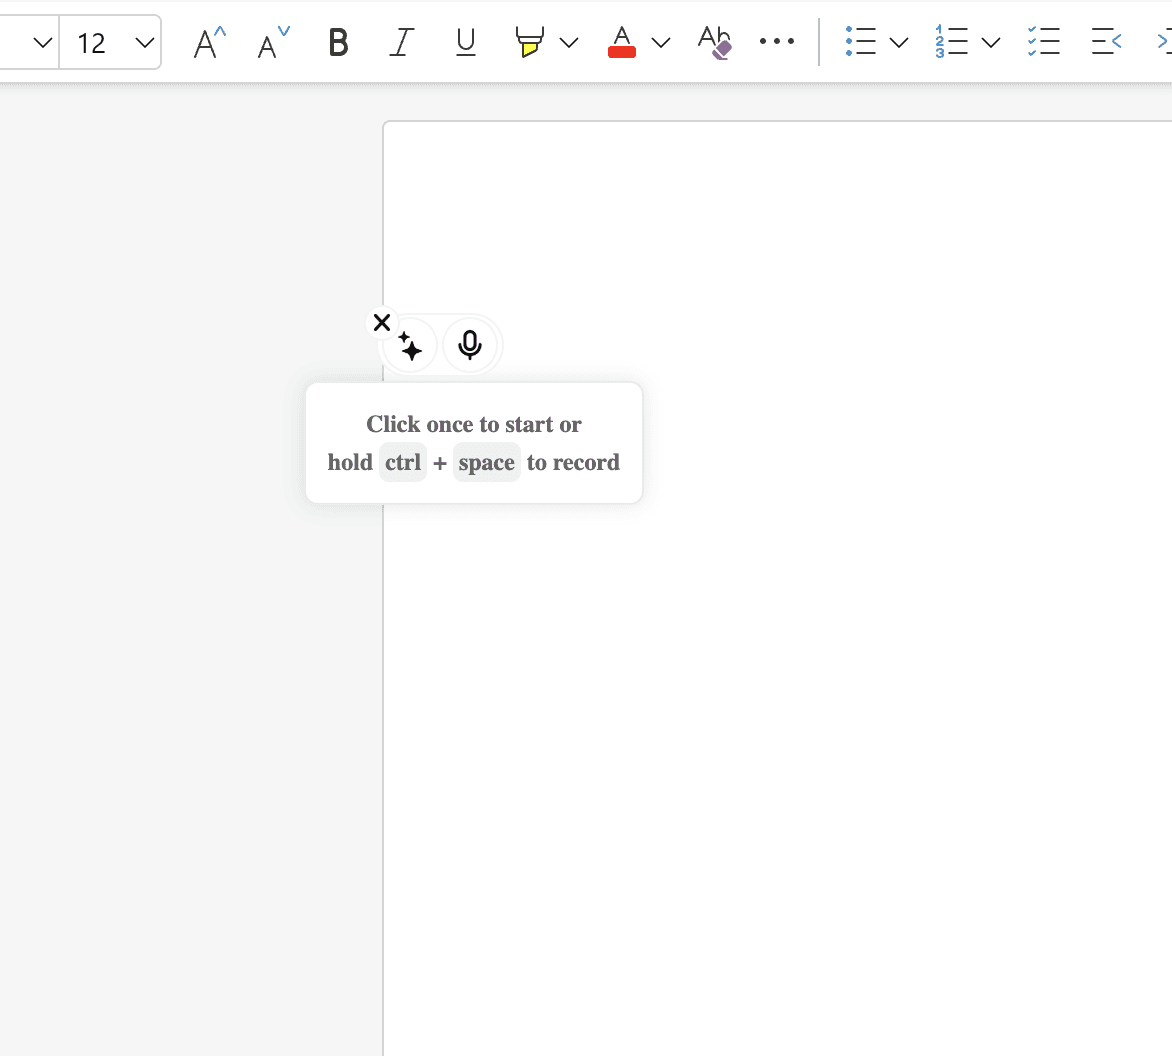Close the floating dictation widget
1172x1056 pixels.
(382, 323)
